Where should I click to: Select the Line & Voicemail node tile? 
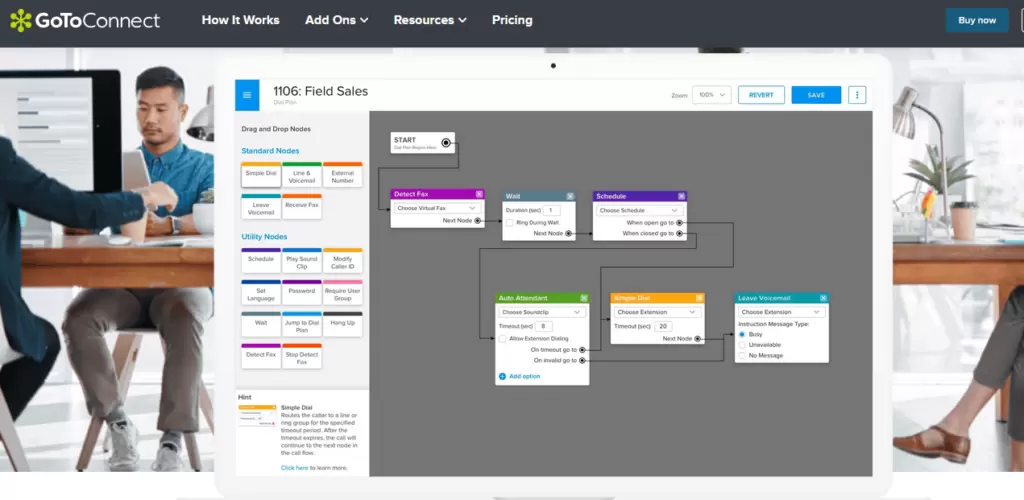pyautogui.click(x=302, y=174)
